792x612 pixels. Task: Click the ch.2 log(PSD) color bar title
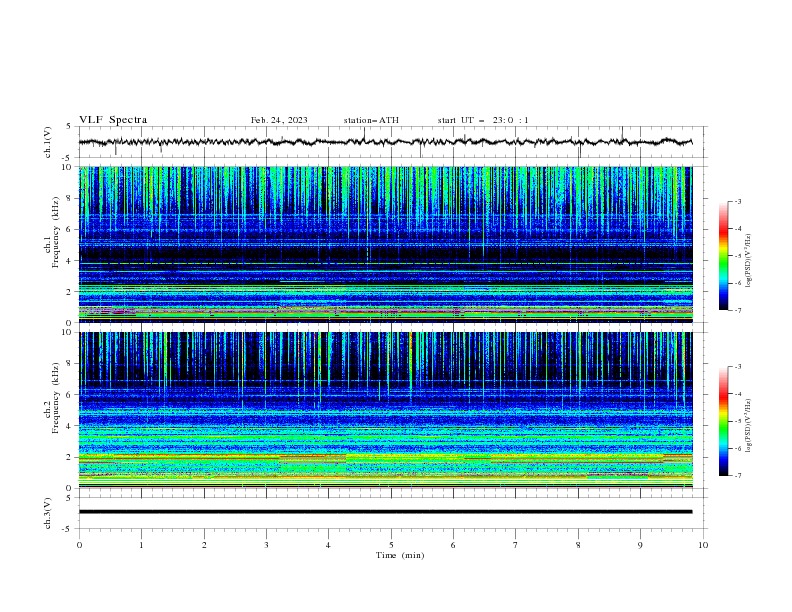click(x=749, y=426)
